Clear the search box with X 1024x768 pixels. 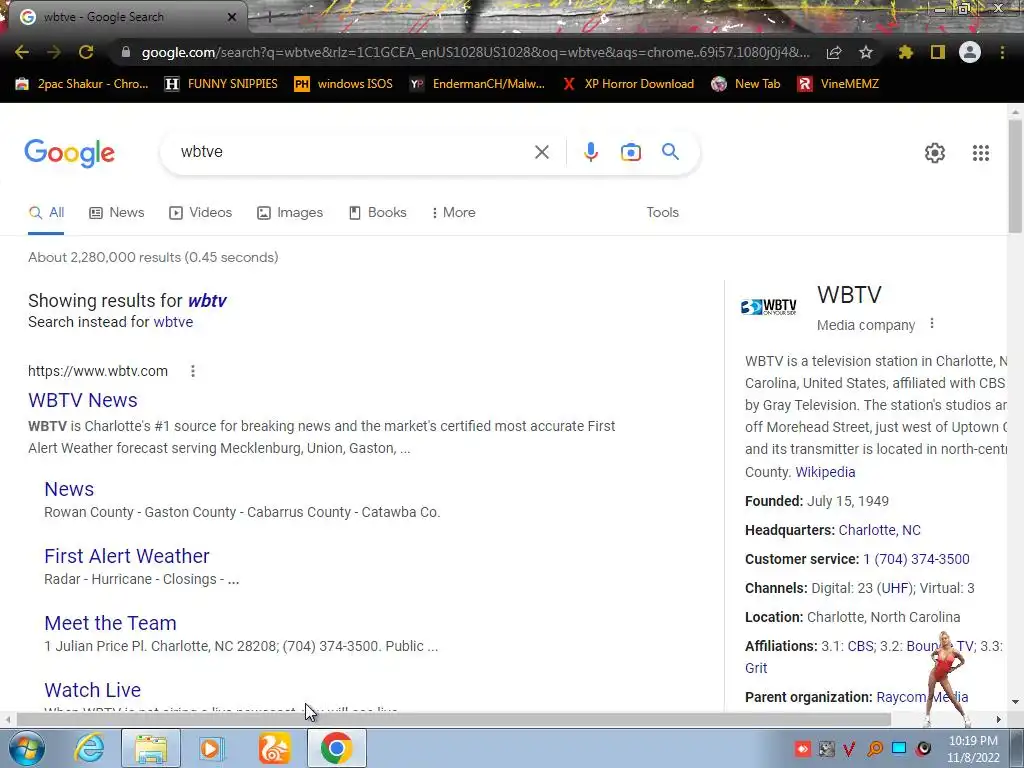tap(541, 152)
